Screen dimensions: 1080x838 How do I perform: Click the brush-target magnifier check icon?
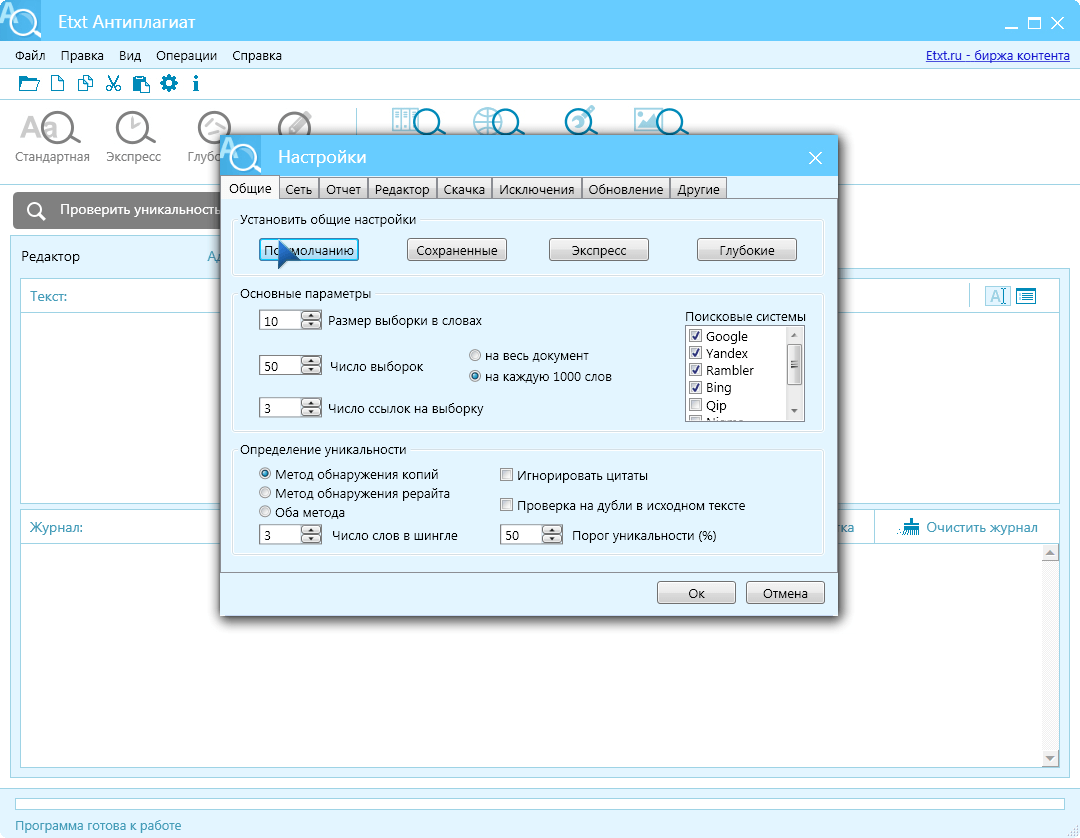[x=581, y=121]
